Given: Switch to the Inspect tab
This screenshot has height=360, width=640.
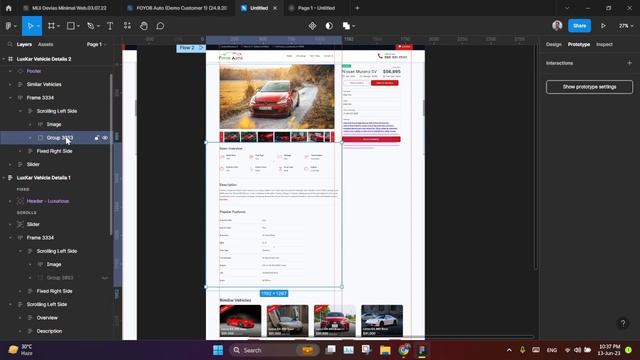Looking at the screenshot, I should point(604,44).
